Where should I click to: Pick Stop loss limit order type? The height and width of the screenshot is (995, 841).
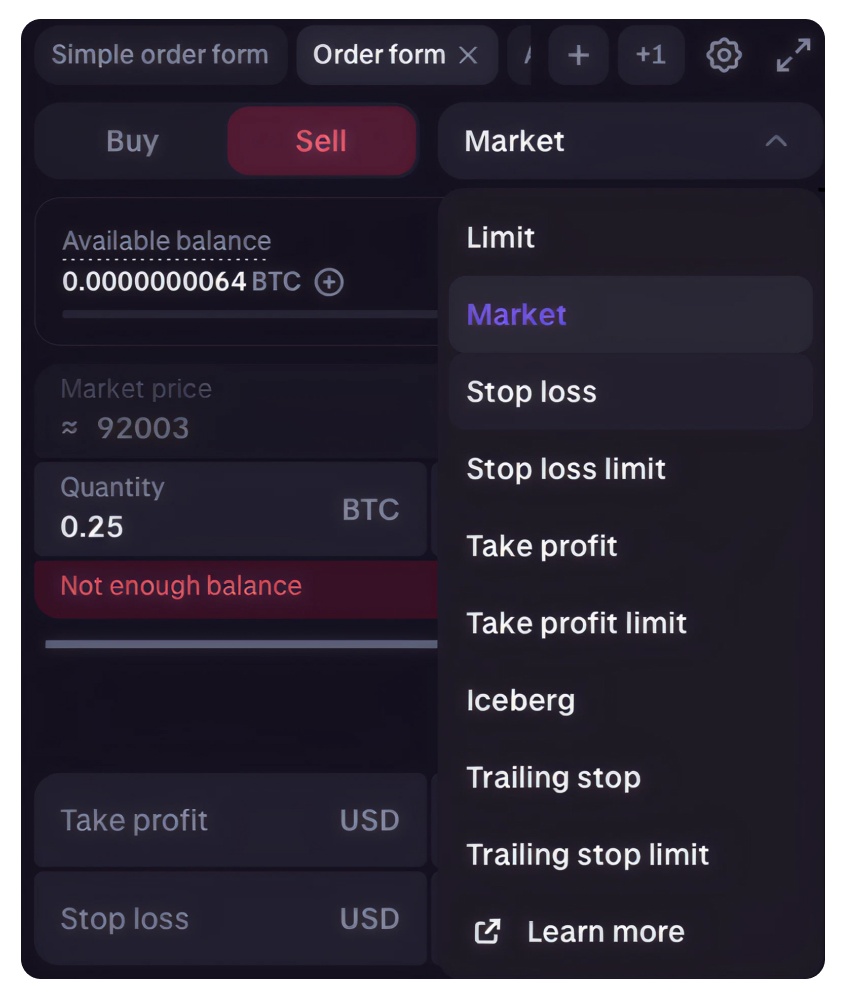pos(566,469)
